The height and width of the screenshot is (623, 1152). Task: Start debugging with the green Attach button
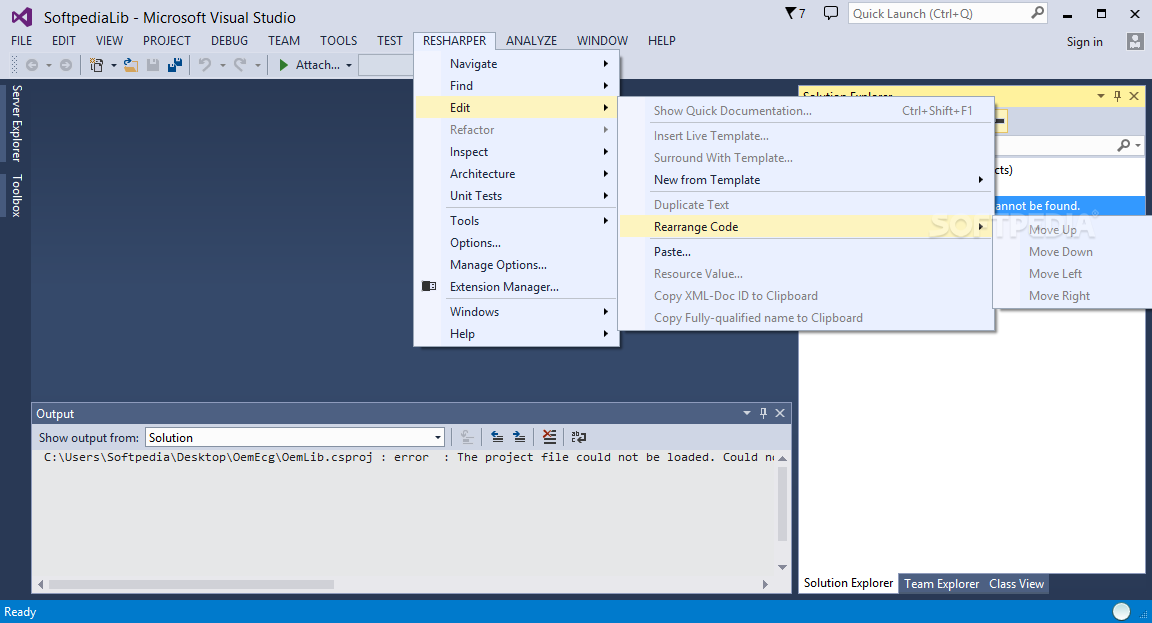[x=309, y=65]
